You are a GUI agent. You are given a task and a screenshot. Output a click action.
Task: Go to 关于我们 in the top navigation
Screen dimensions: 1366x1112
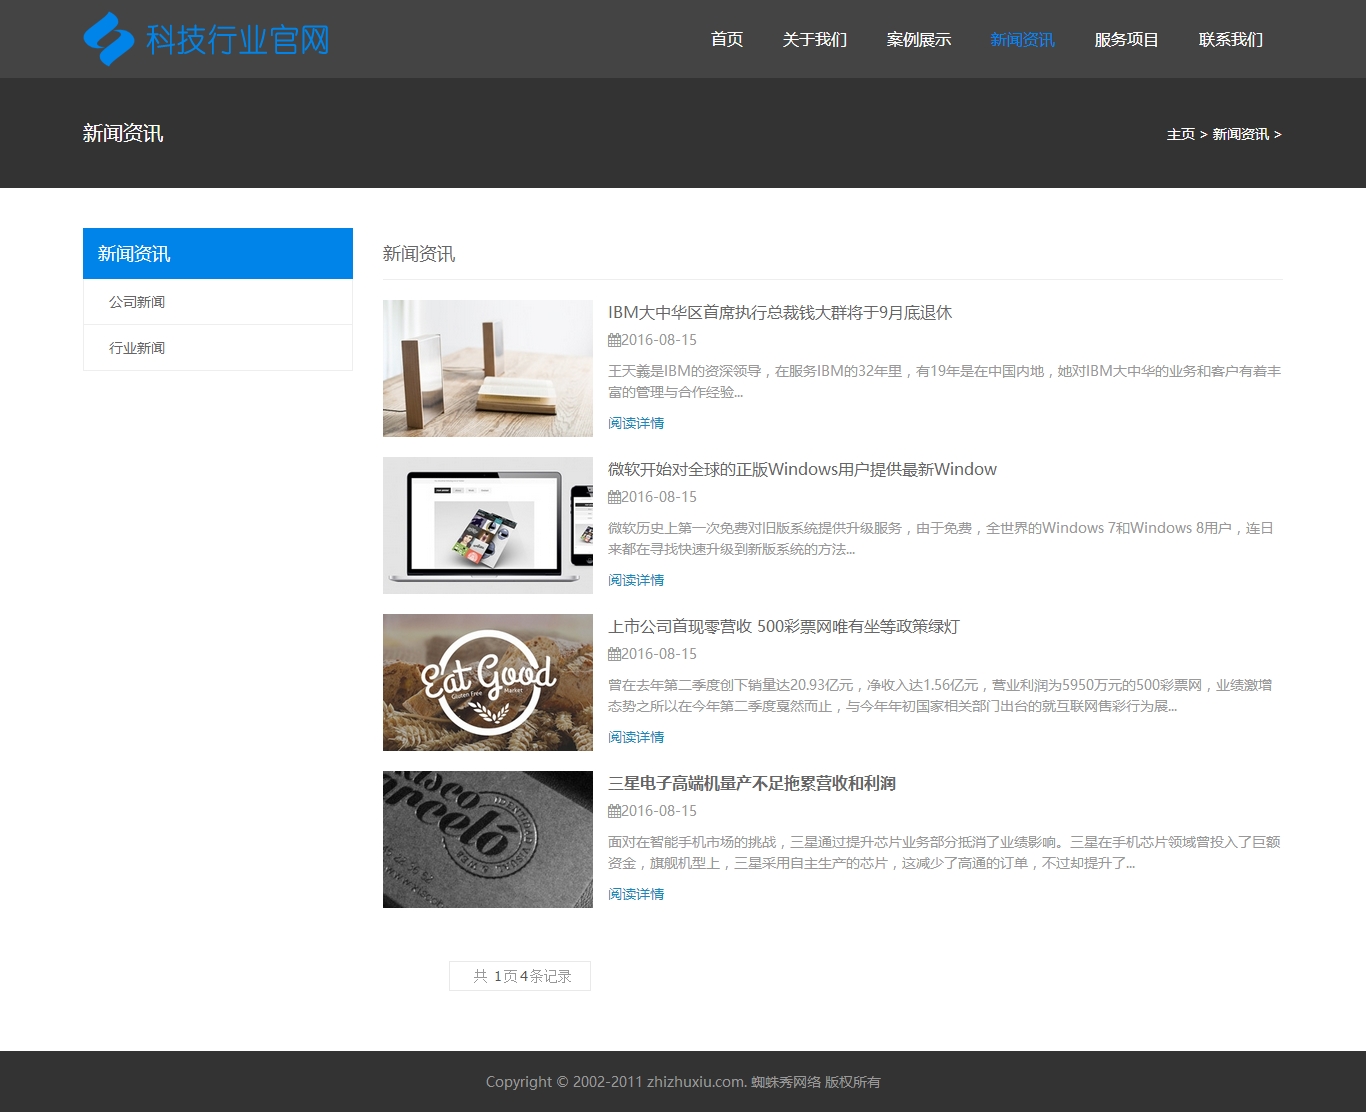coord(815,39)
